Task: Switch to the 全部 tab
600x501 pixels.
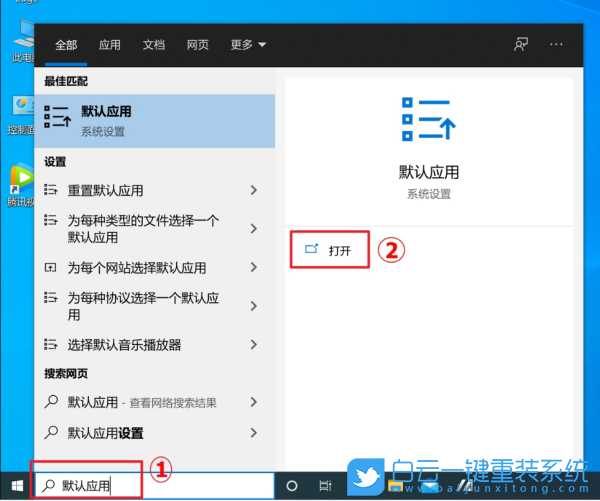Action: tap(66, 45)
